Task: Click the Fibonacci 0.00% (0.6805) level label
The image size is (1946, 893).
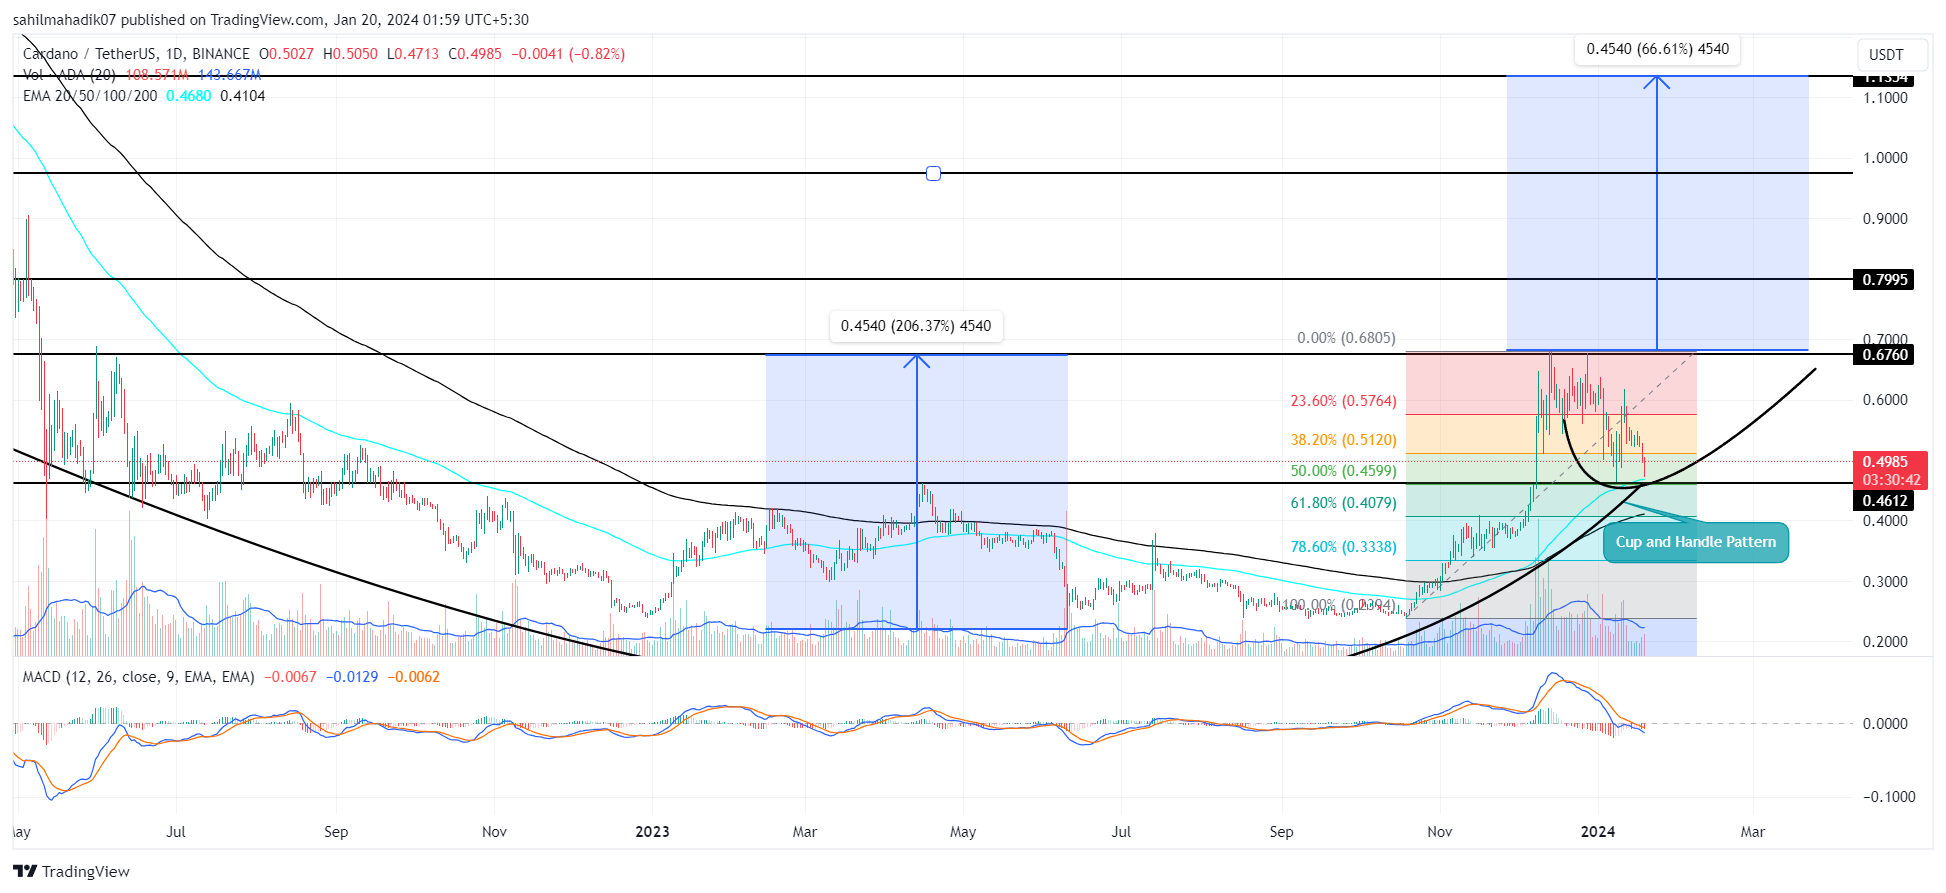Action: point(1346,338)
